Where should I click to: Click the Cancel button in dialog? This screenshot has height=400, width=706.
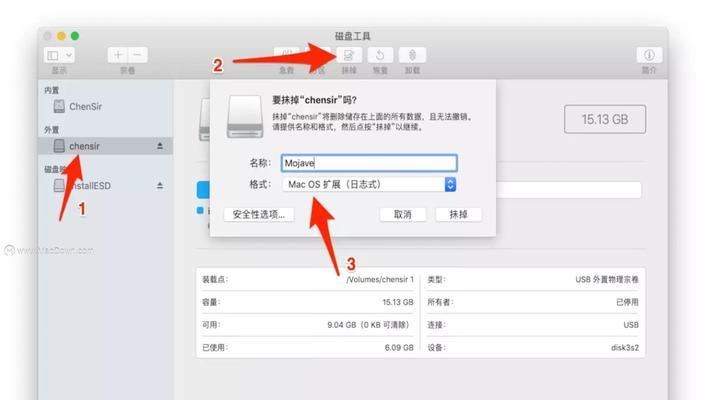click(x=403, y=214)
